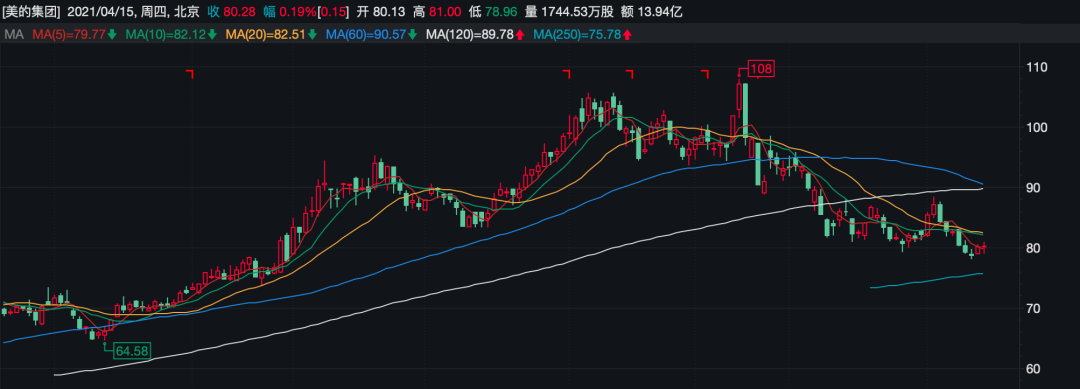
Task: Select the MA(60)=90.57 blue indicator label
Action: click(x=366, y=34)
